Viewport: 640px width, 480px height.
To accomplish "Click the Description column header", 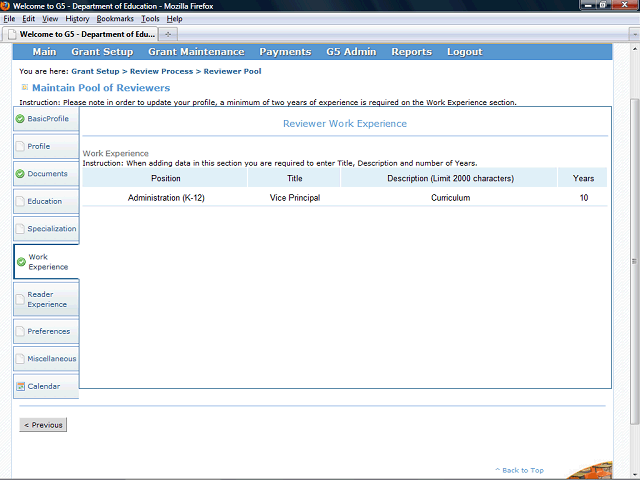I will click(450, 178).
